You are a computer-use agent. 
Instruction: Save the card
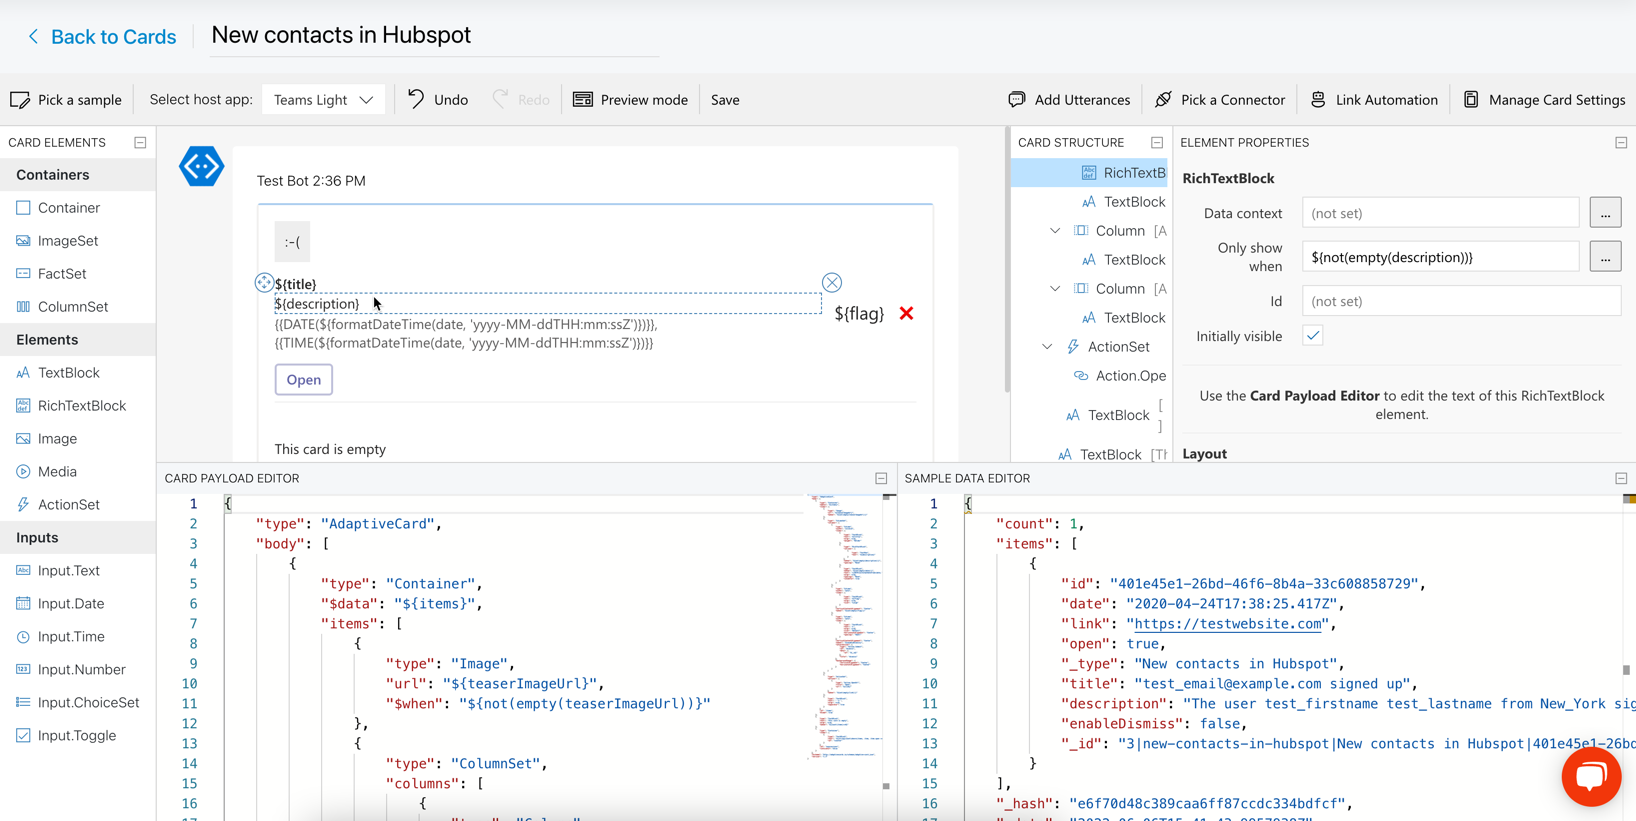pos(725,99)
